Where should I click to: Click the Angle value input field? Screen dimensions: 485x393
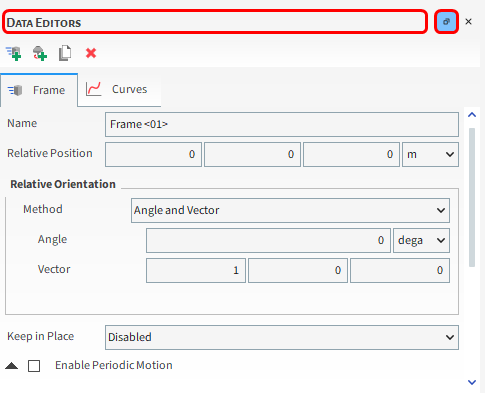[268, 240]
